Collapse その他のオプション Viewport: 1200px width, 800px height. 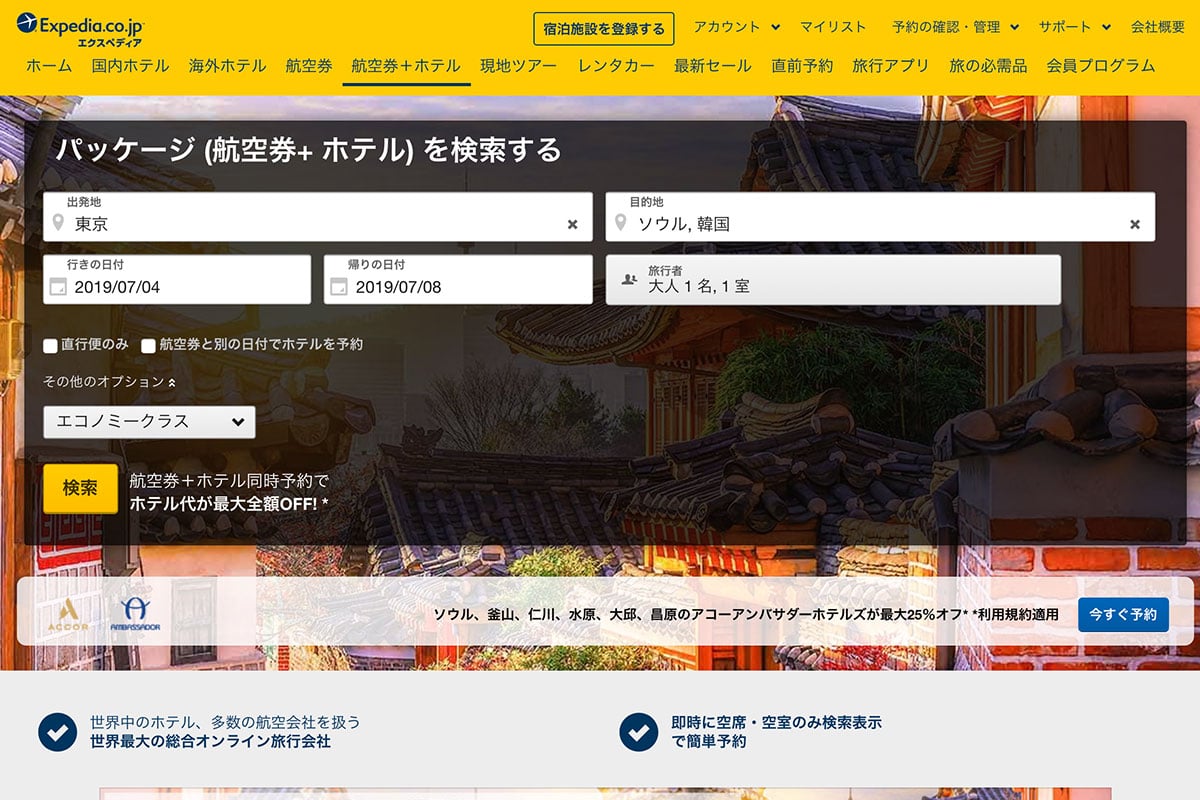[110, 382]
